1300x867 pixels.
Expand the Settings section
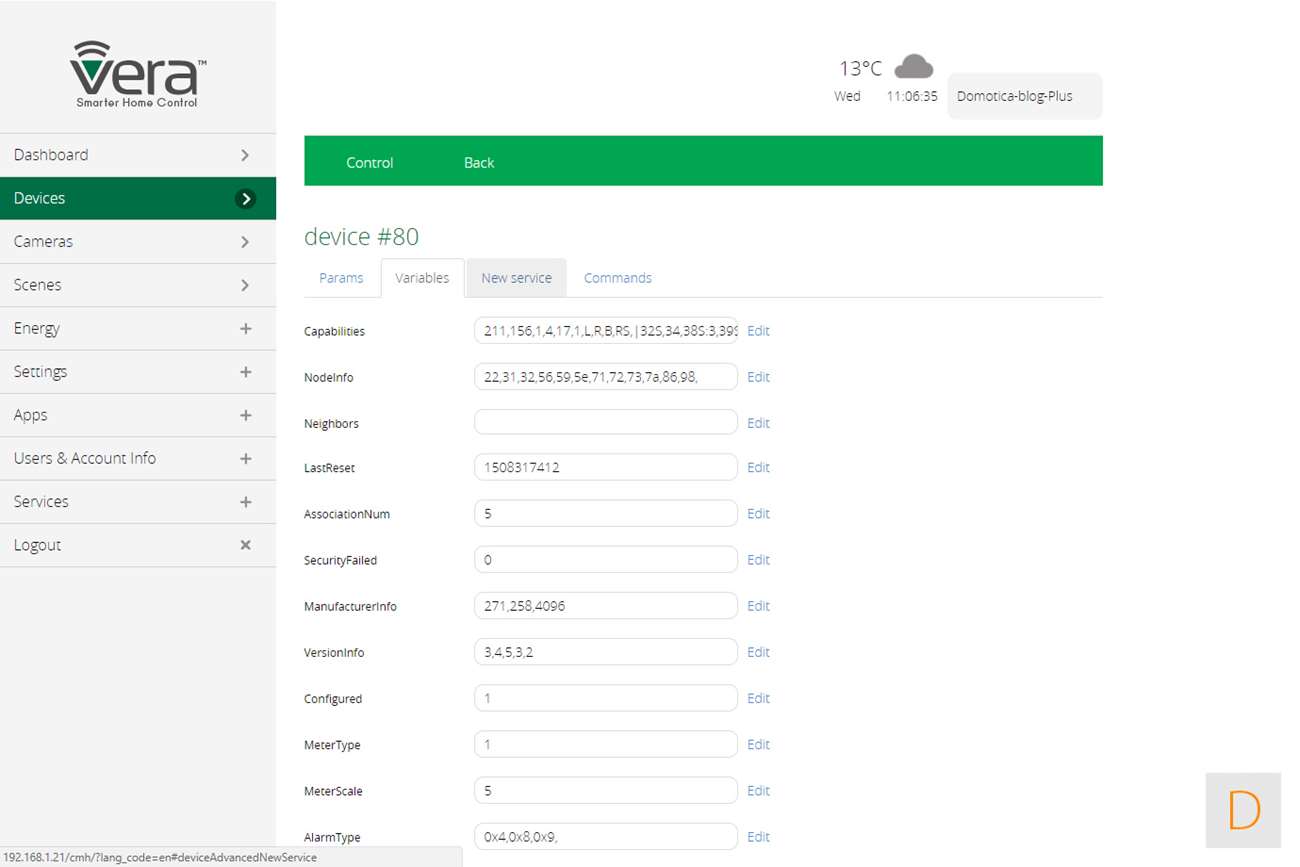[x=245, y=372]
